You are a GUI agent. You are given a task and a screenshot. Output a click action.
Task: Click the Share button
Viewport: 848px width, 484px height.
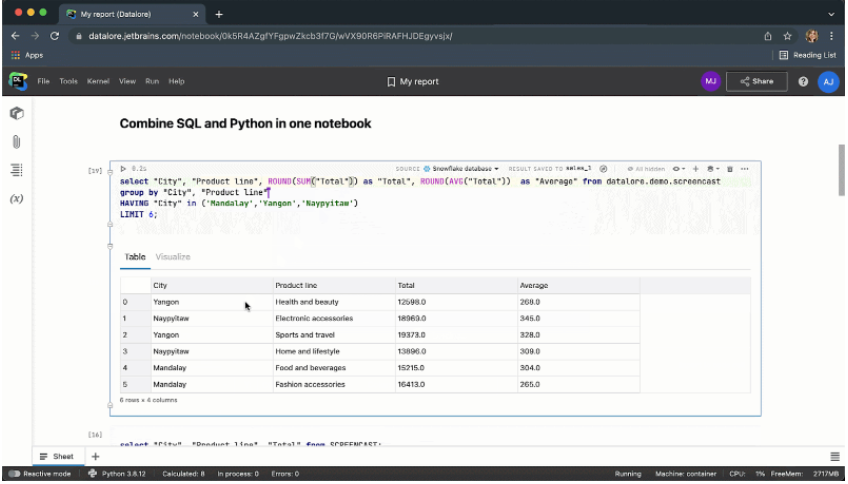[x=756, y=81]
